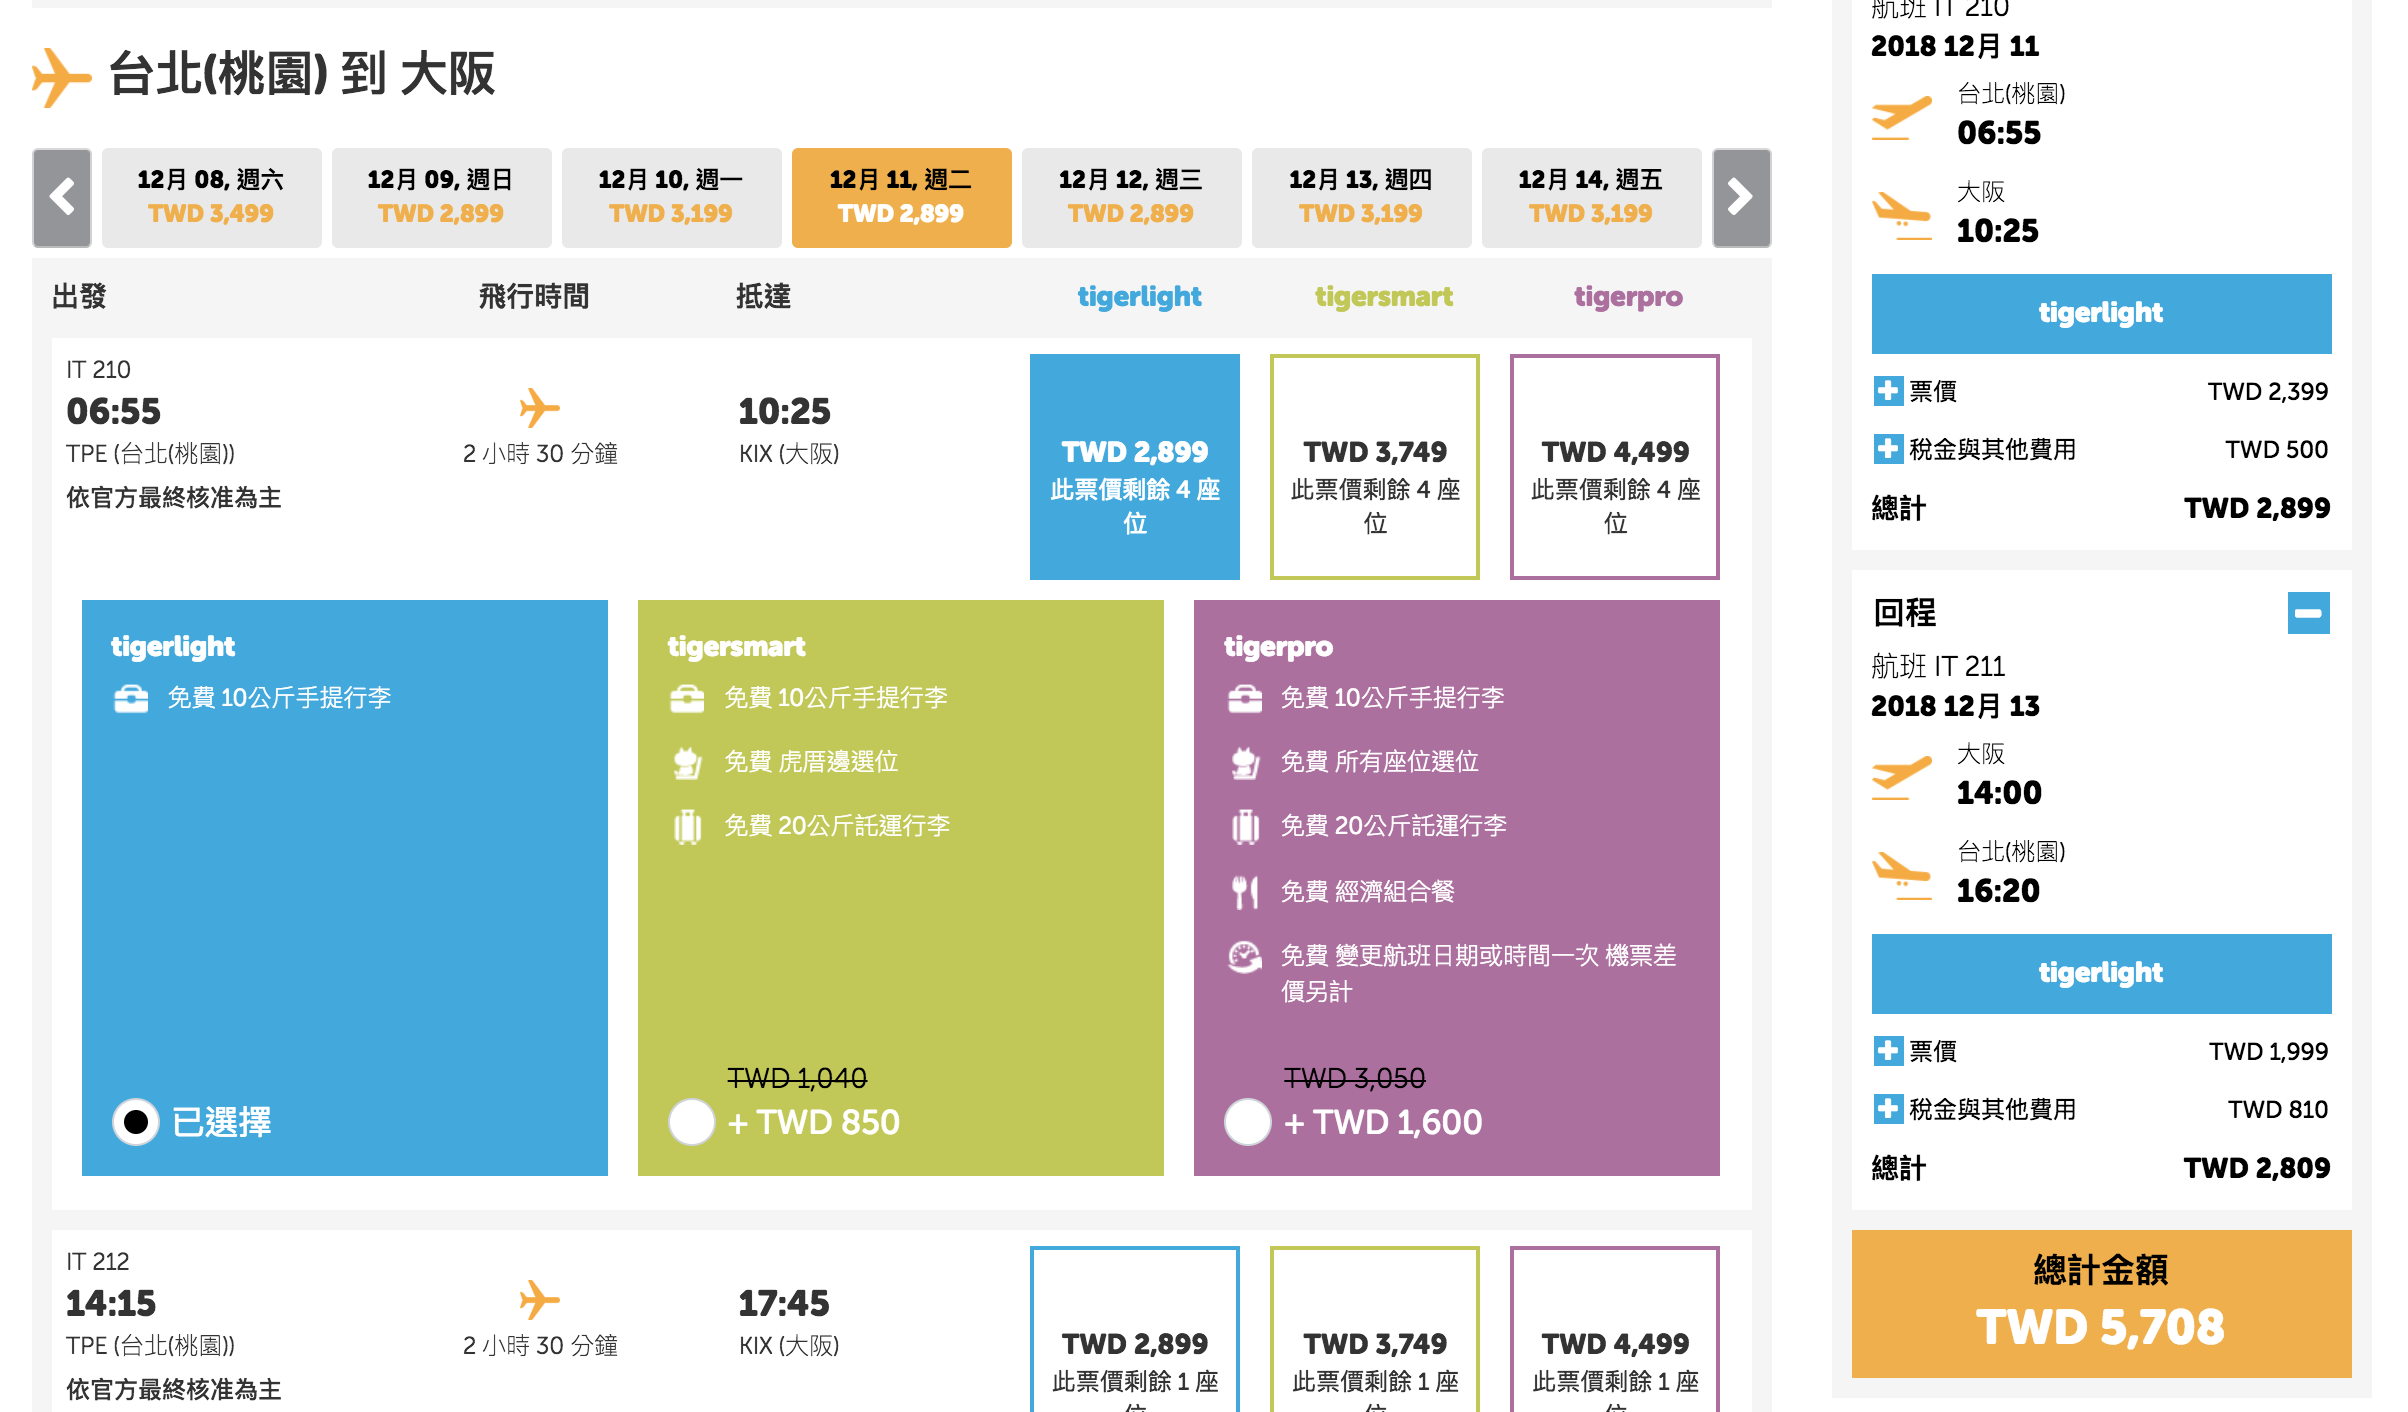Click the 免費 虎唇邊選位 text in tigersmart
Image resolution: width=2408 pixels, height=1412 pixels.
click(x=811, y=762)
